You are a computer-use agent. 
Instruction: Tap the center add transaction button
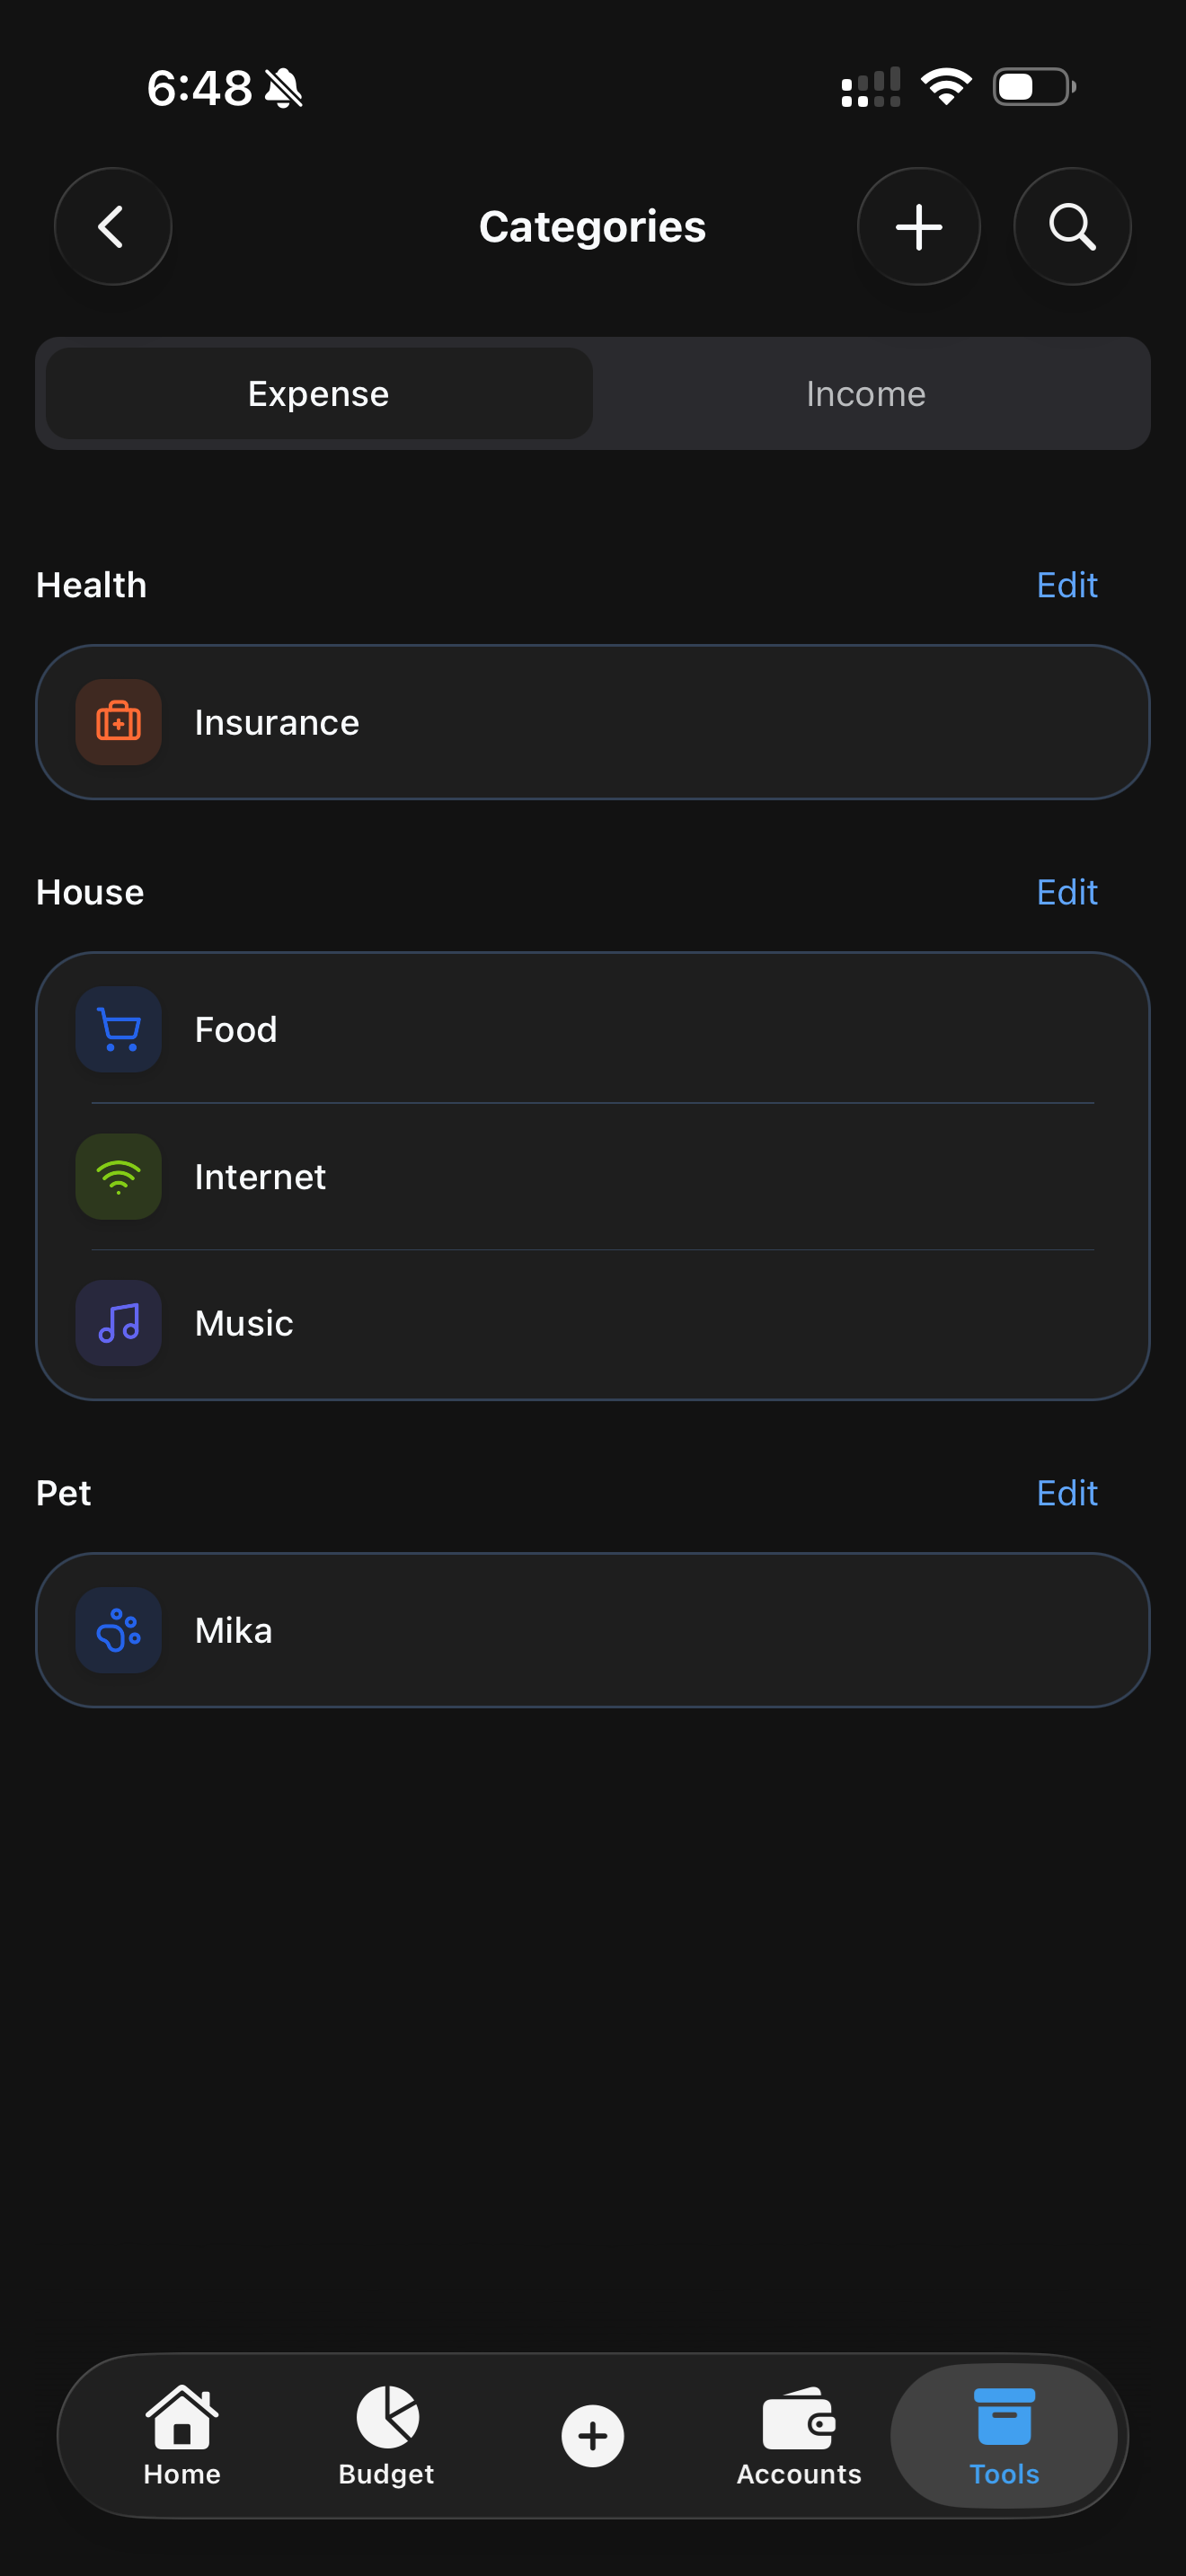pyautogui.click(x=593, y=2436)
